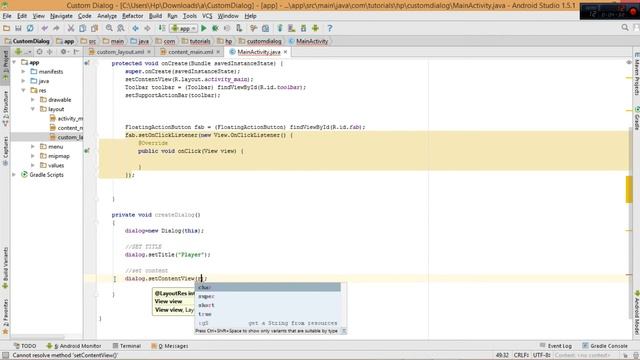Click the Scroll from Source target icon
640x360 pixels.
tap(39, 52)
